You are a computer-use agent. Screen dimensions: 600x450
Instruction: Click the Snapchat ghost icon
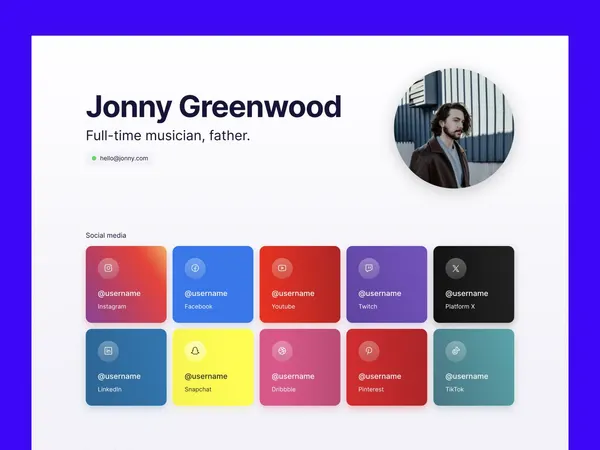pyautogui.click(x=195, y=351)
